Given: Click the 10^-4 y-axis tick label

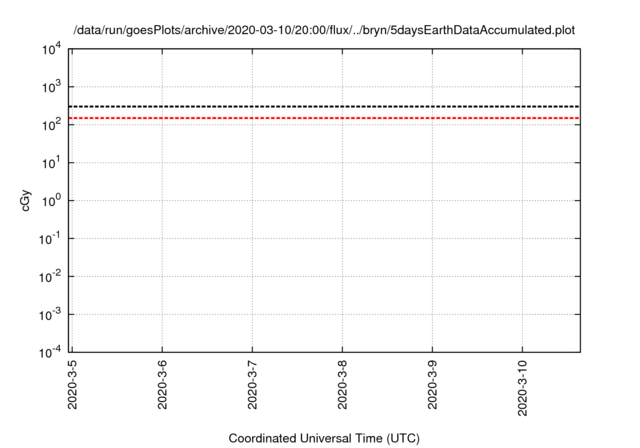Looking at the screenshot, I should tap(50, 352).
